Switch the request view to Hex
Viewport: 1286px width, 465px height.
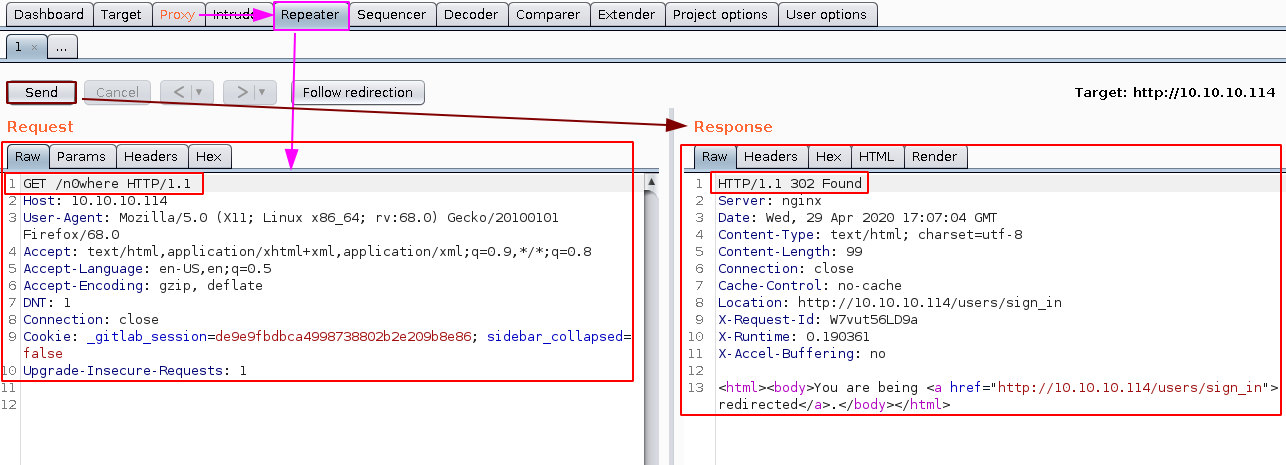[208, 156]
